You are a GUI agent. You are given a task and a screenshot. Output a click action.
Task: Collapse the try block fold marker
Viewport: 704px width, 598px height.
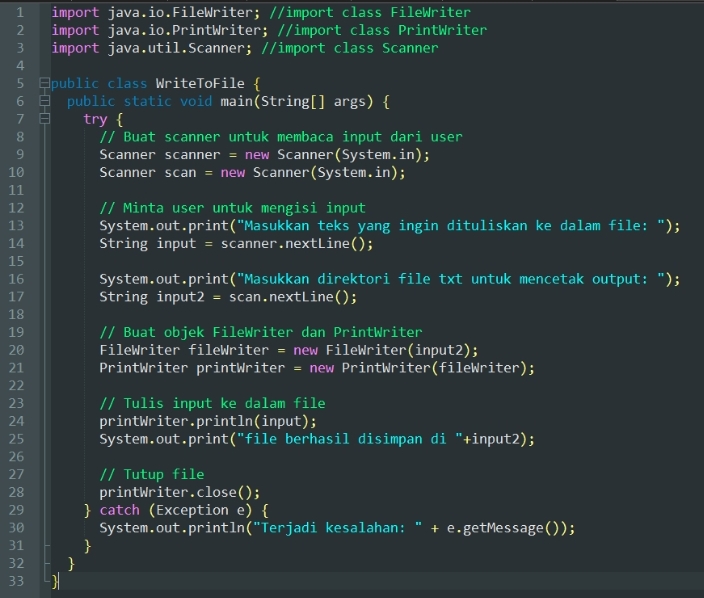pos(43,119)
